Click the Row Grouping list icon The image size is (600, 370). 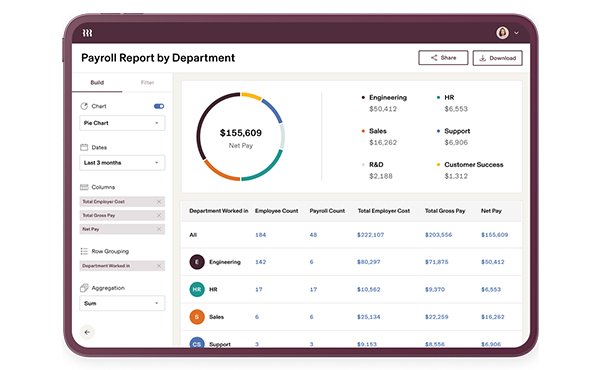[84, 251]
